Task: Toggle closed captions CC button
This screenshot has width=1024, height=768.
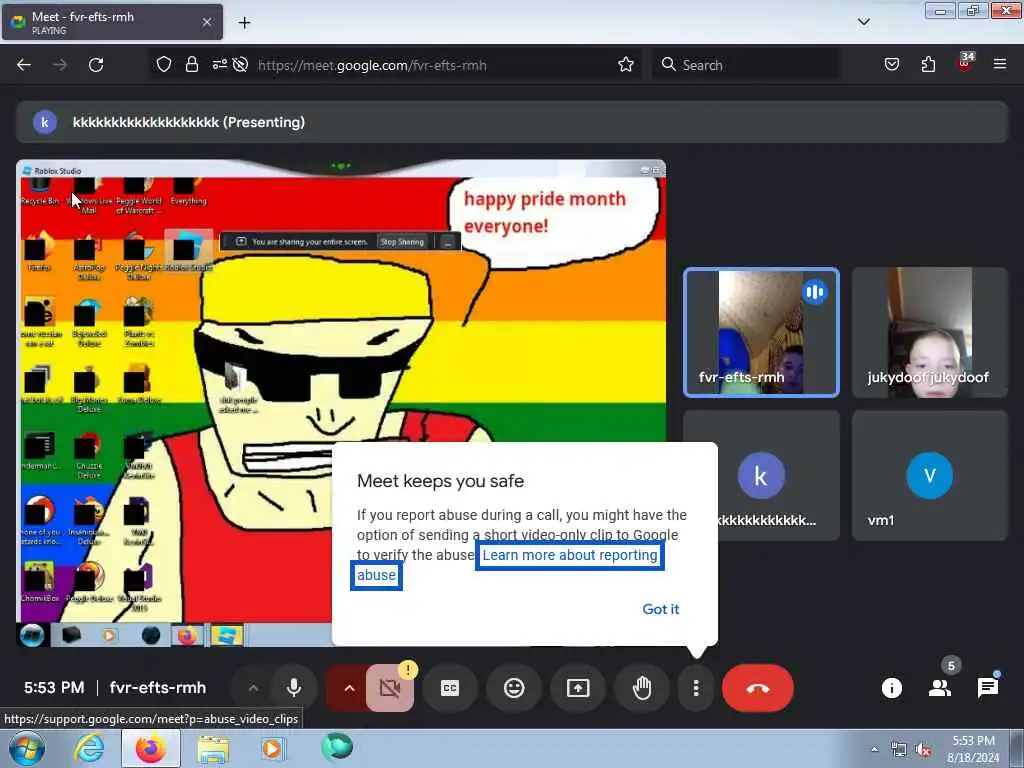Action: tap(450, 688)
